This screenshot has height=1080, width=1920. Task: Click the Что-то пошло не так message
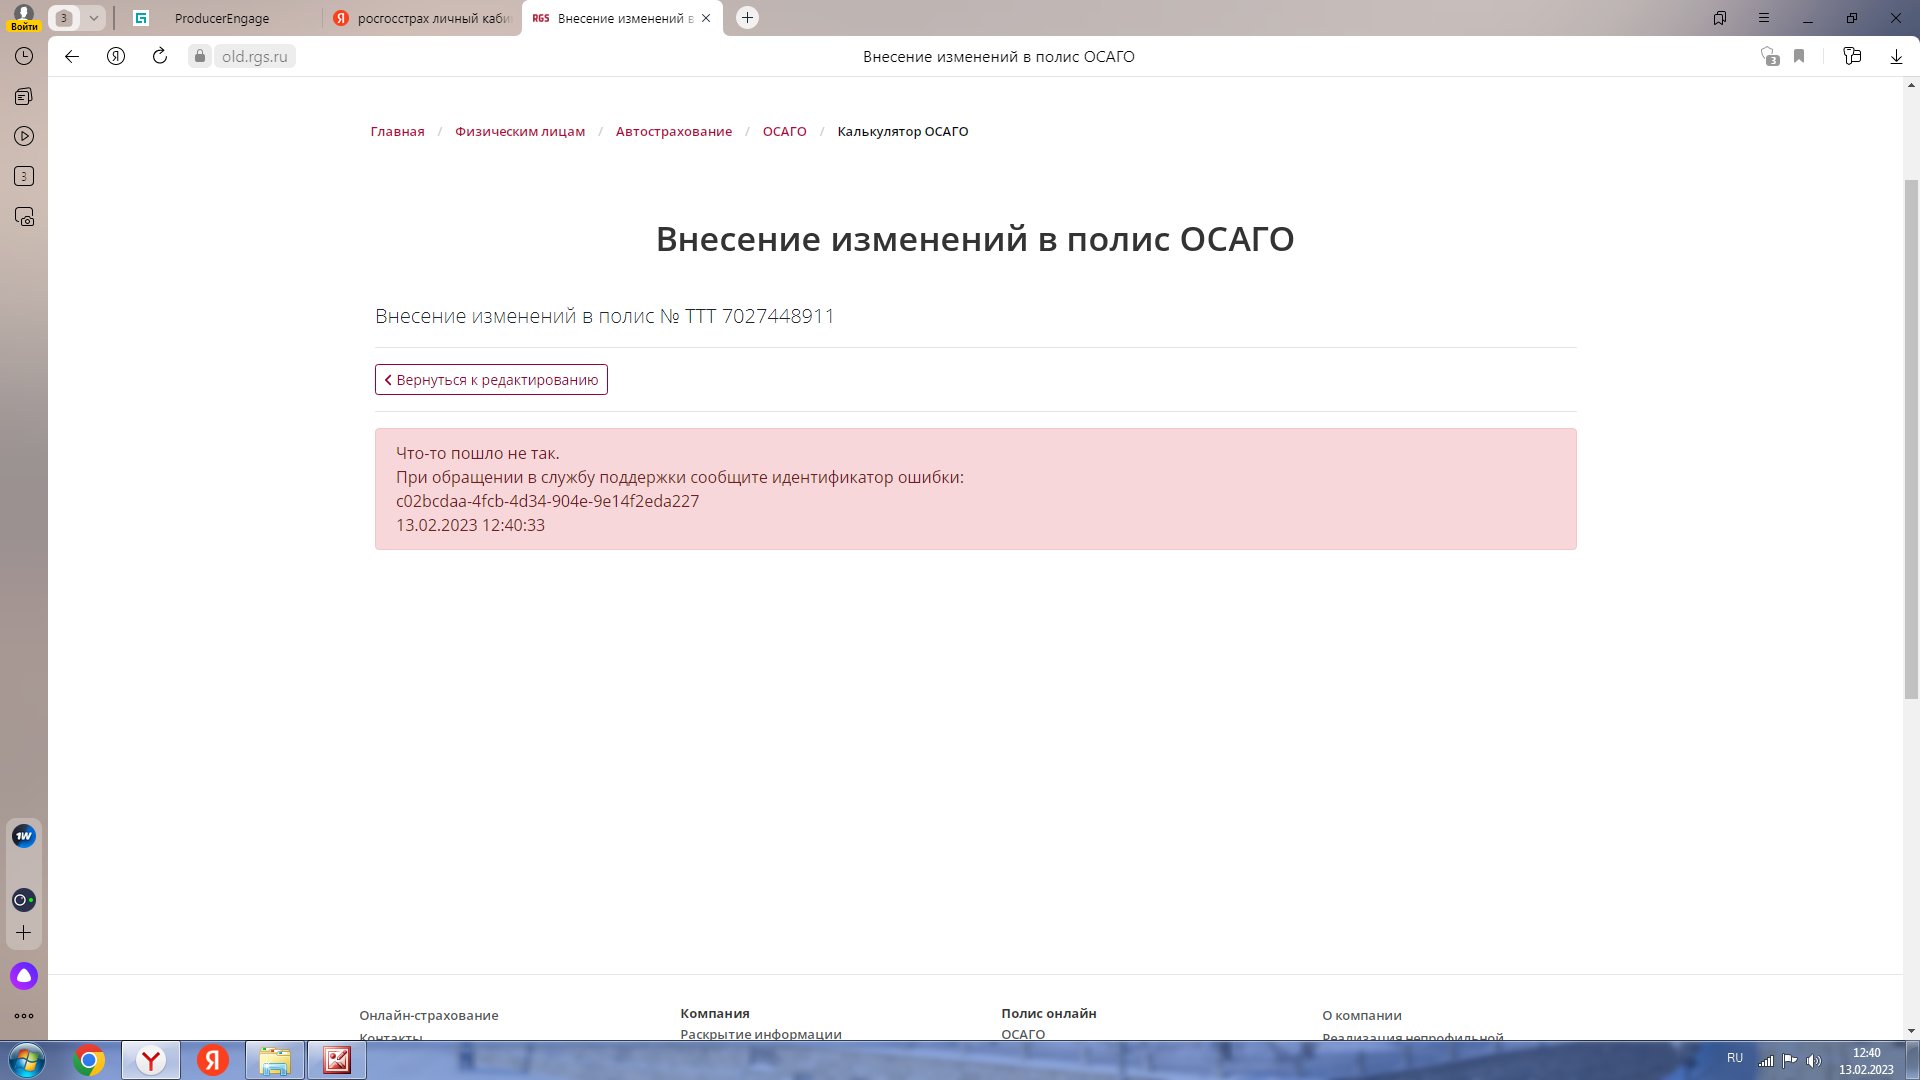click(478, 453)
